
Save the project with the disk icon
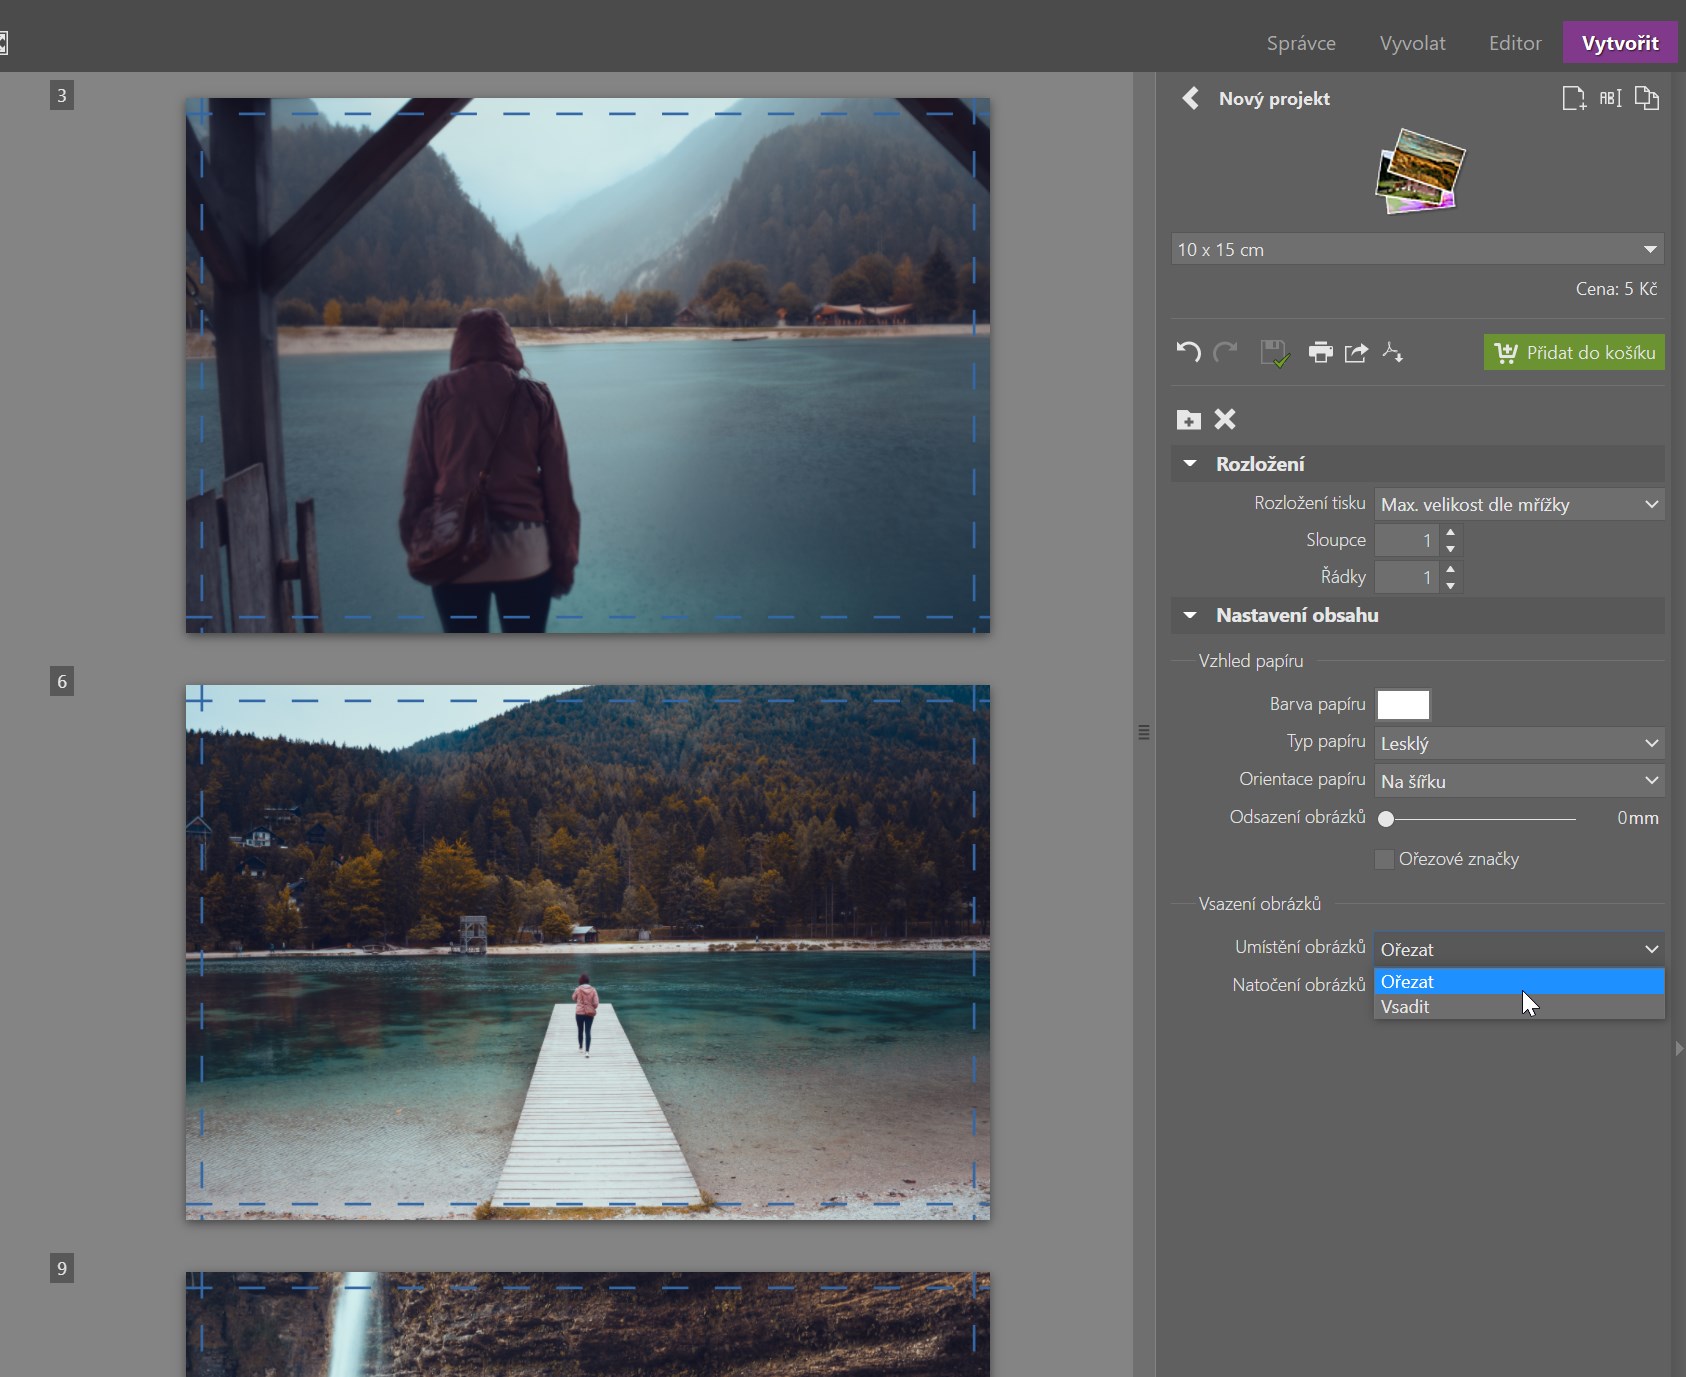(1274, 352)
